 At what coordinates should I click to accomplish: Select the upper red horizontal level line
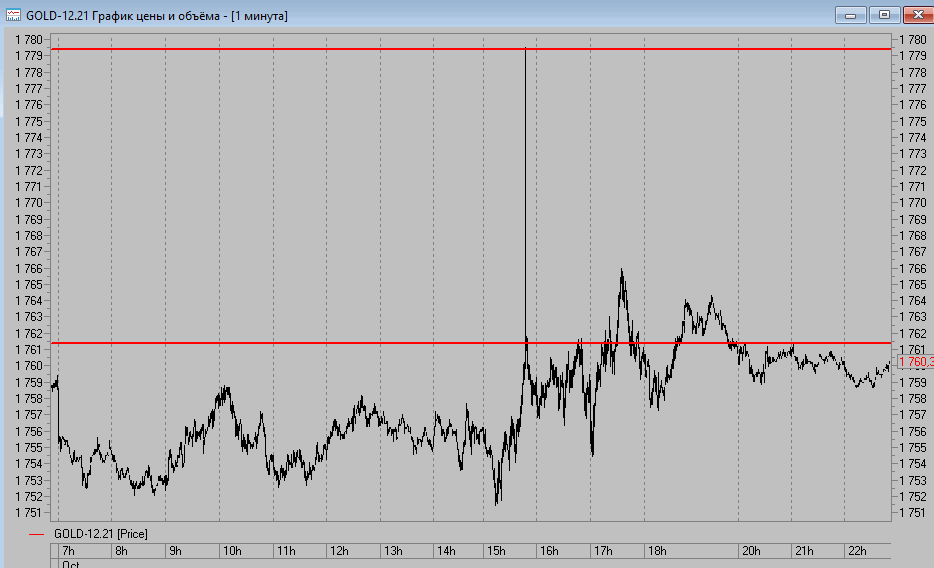coord(300,49)
